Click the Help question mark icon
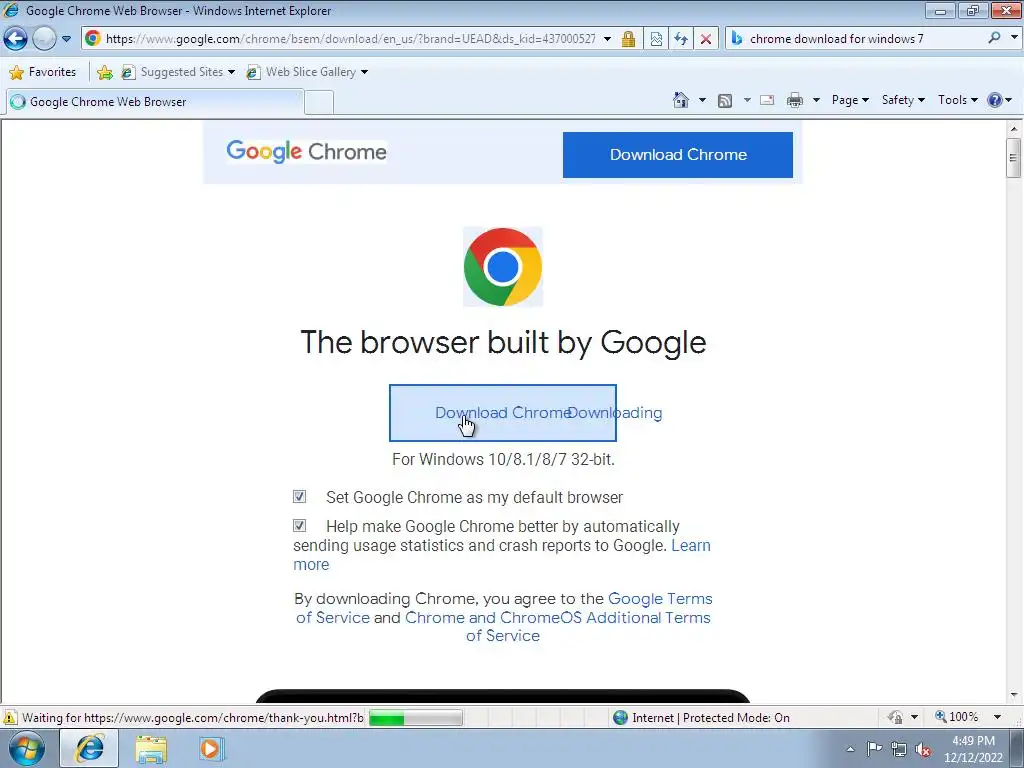 coord(995,100)
